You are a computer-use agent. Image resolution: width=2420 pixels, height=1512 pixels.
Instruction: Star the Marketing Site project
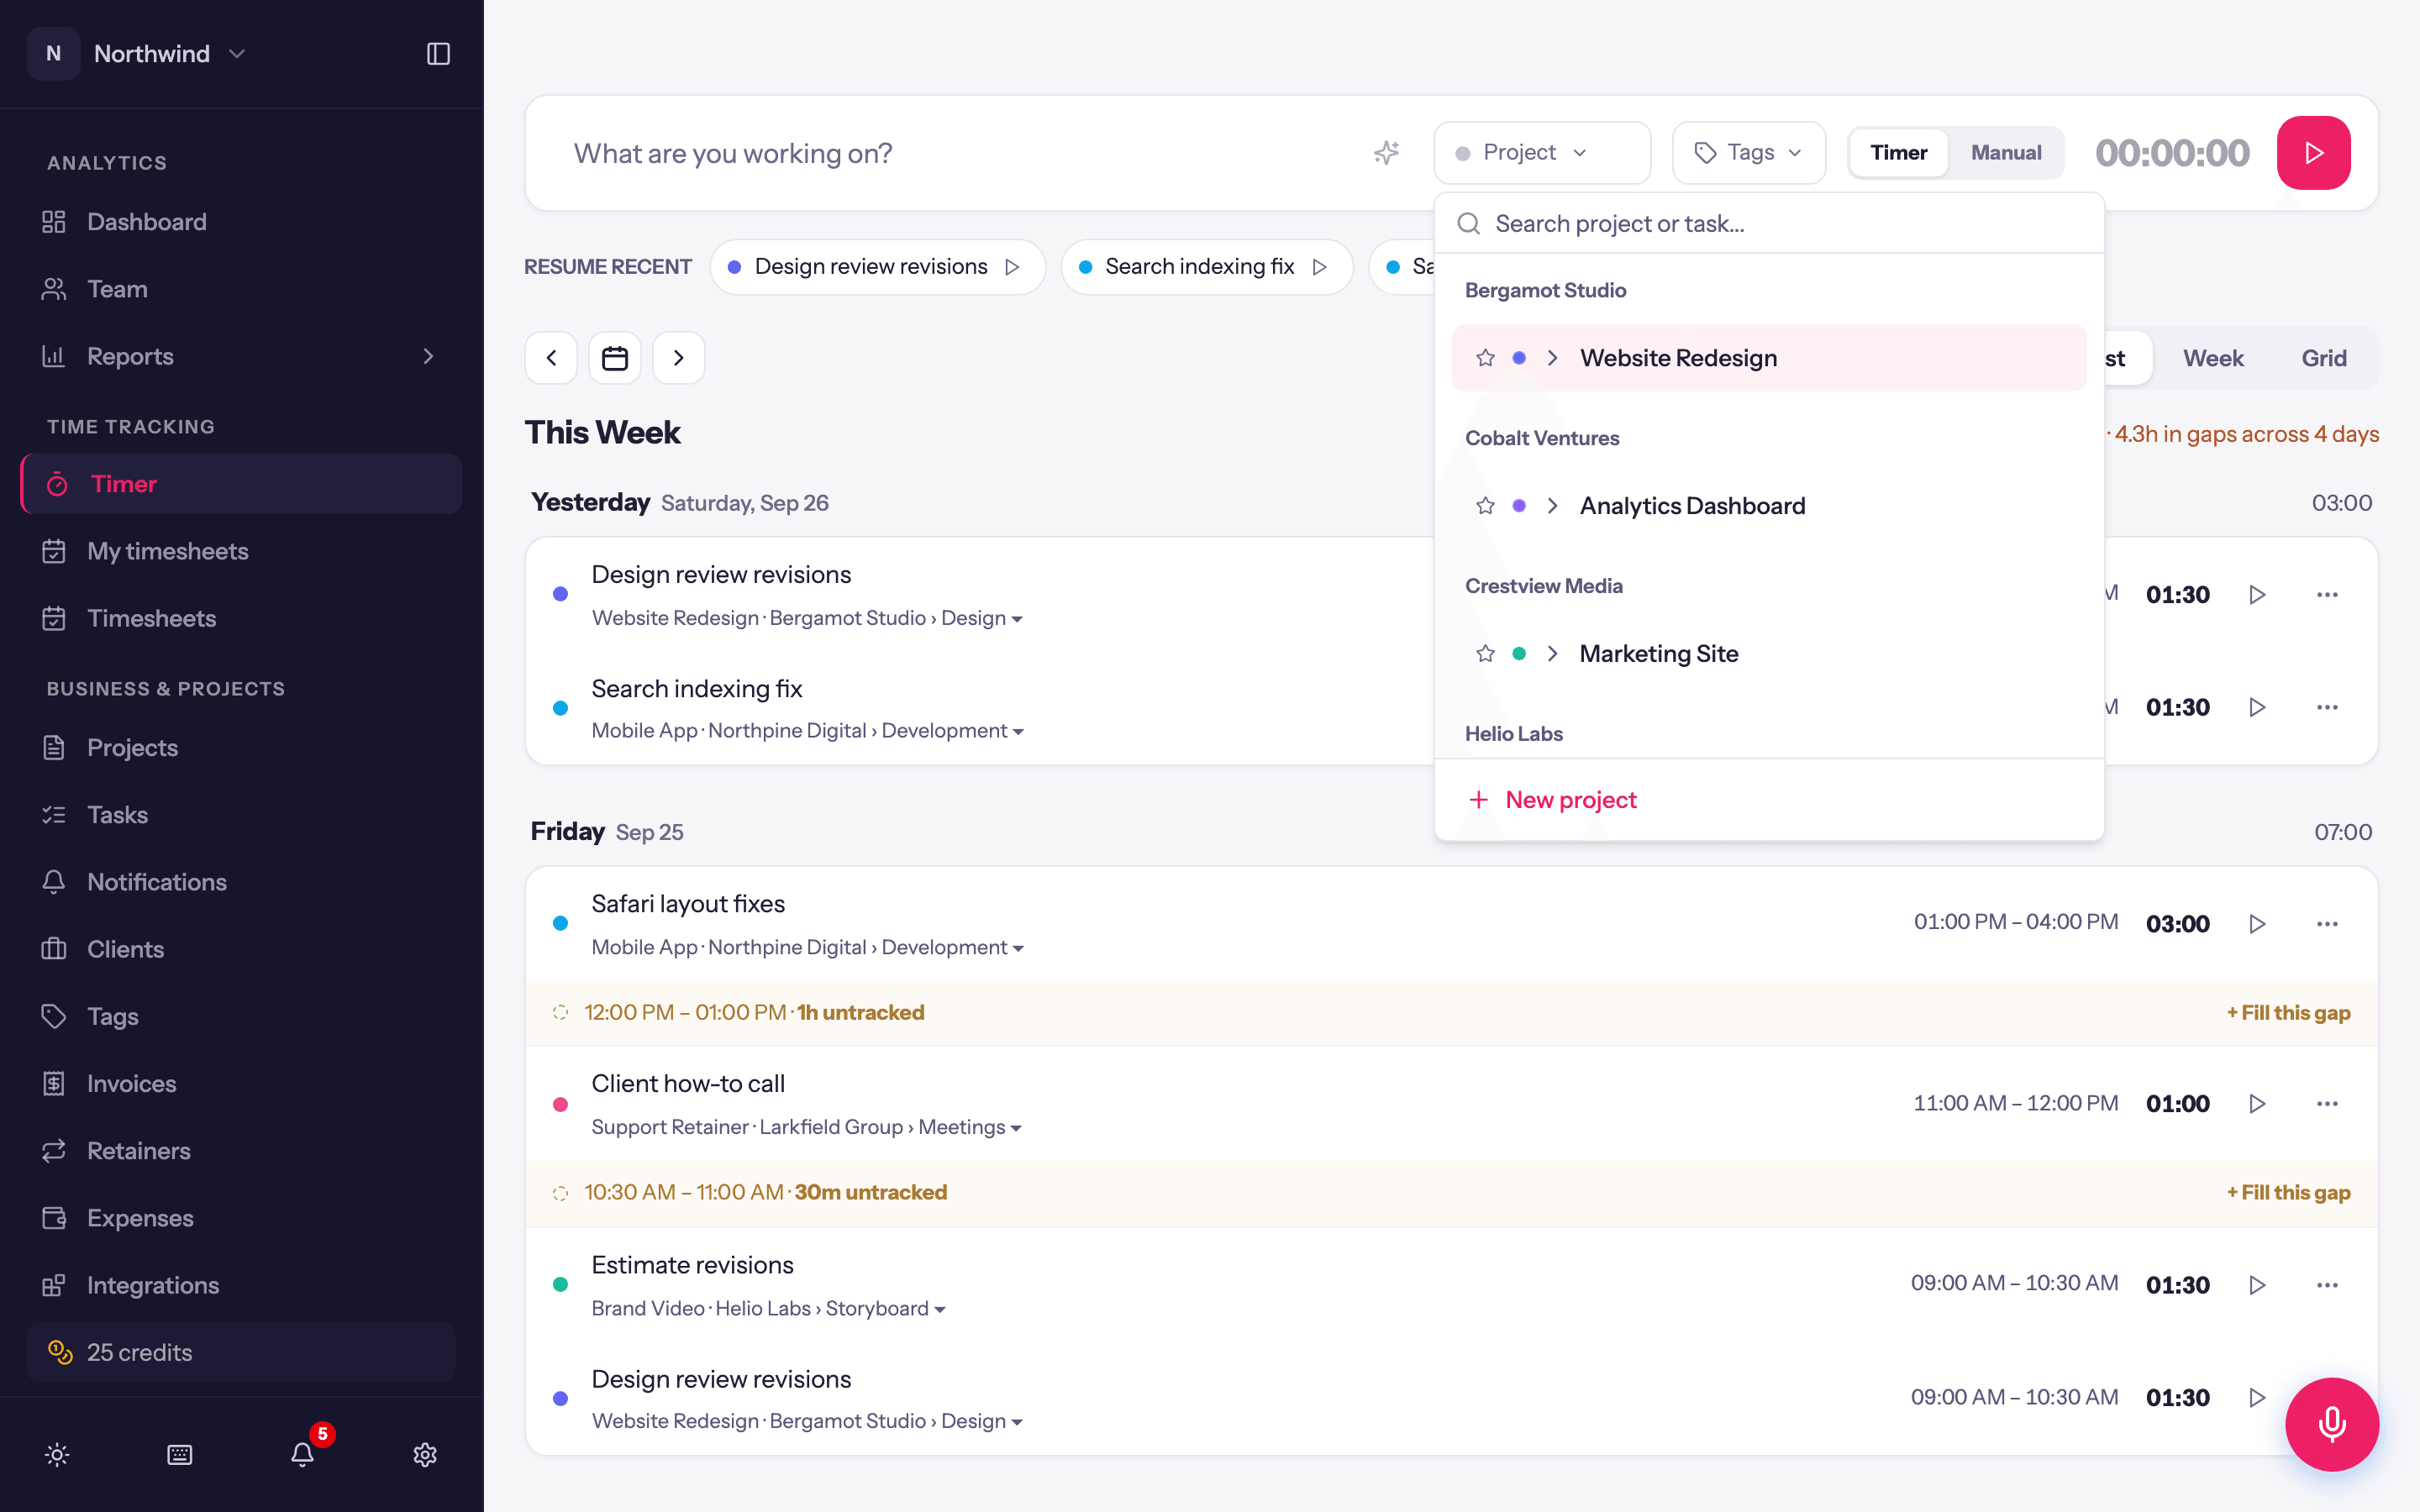click(x=1485, y=654)
